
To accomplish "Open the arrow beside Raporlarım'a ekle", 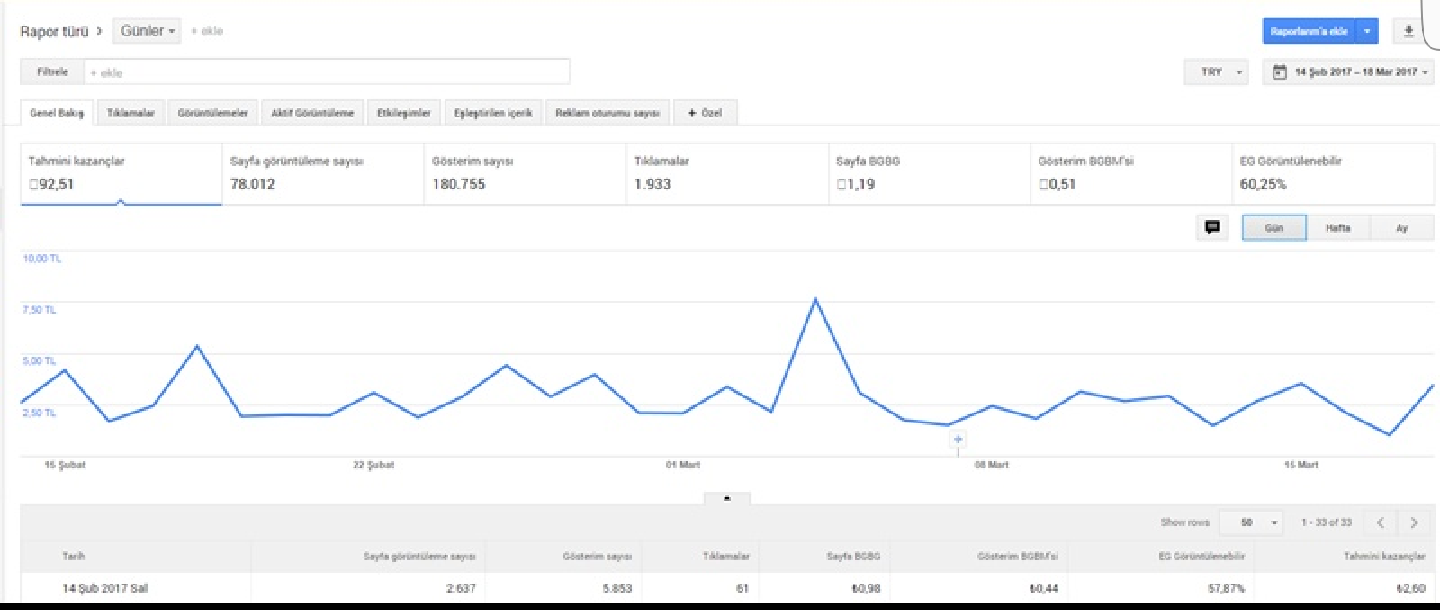I will [x=1368, y=31].
